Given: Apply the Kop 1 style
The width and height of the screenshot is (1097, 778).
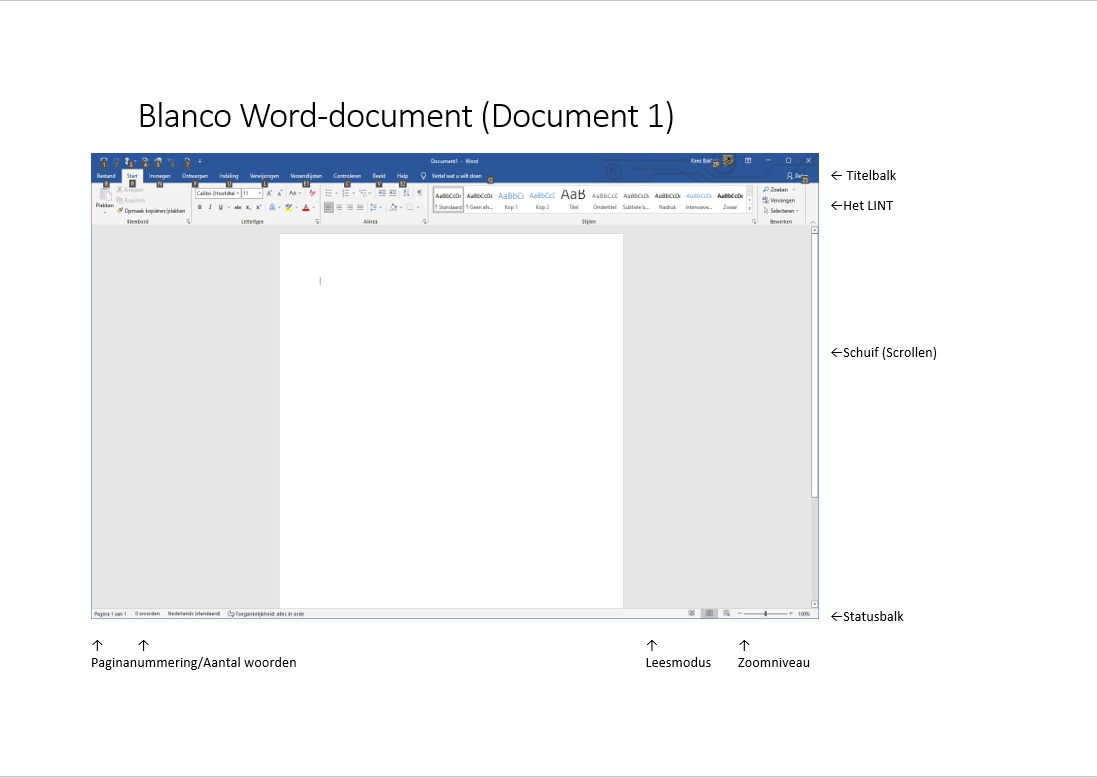Looking at the screenshot, I should point(511,200).
